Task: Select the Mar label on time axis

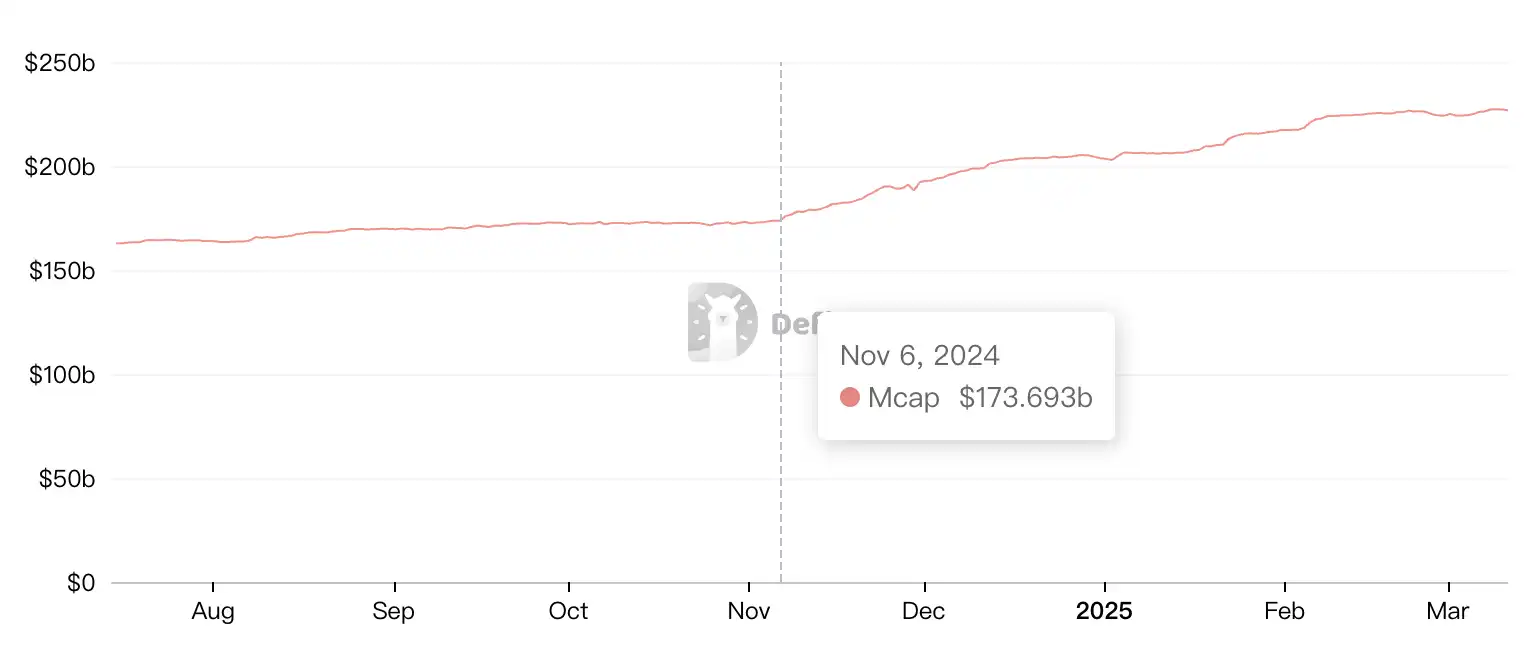Action: (1448, 611)
